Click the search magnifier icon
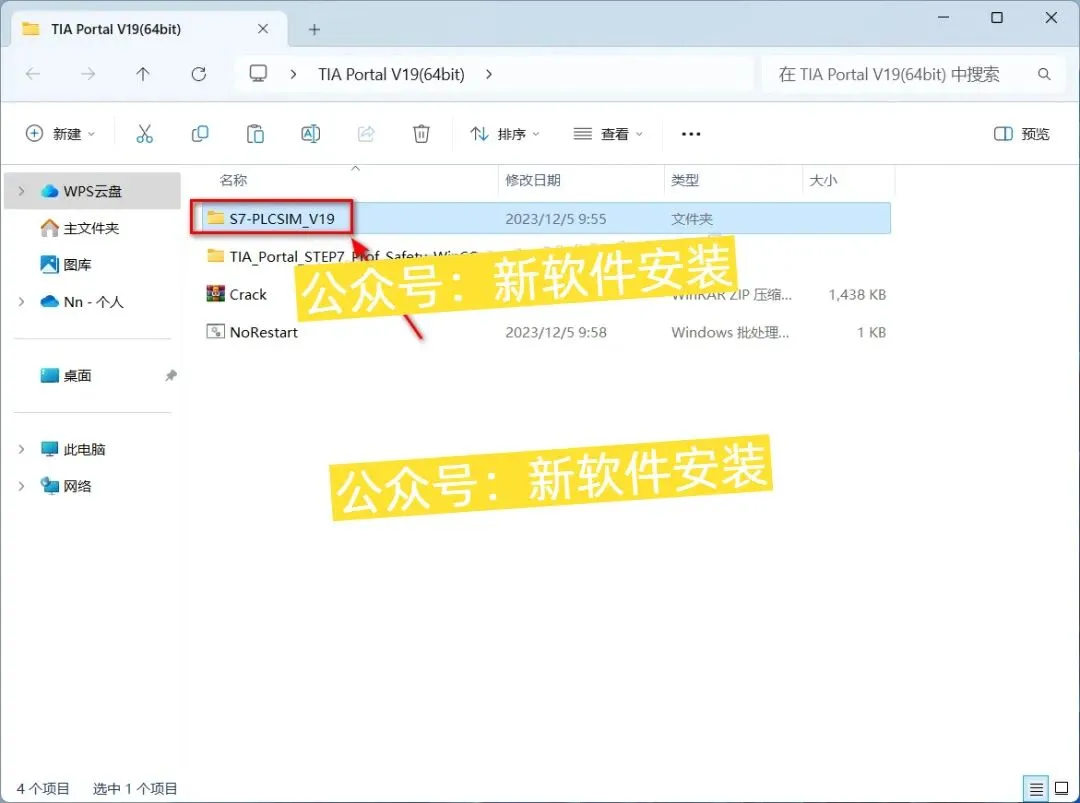Screen dimensions: 1080x803 (1044, 74)
